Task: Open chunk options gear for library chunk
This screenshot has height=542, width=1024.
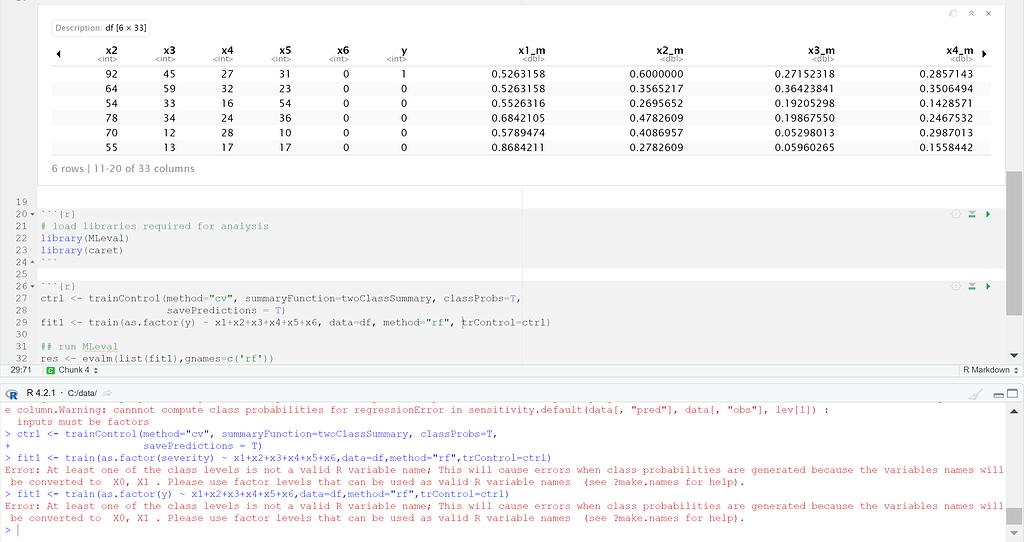Action: tap(956, 214)
